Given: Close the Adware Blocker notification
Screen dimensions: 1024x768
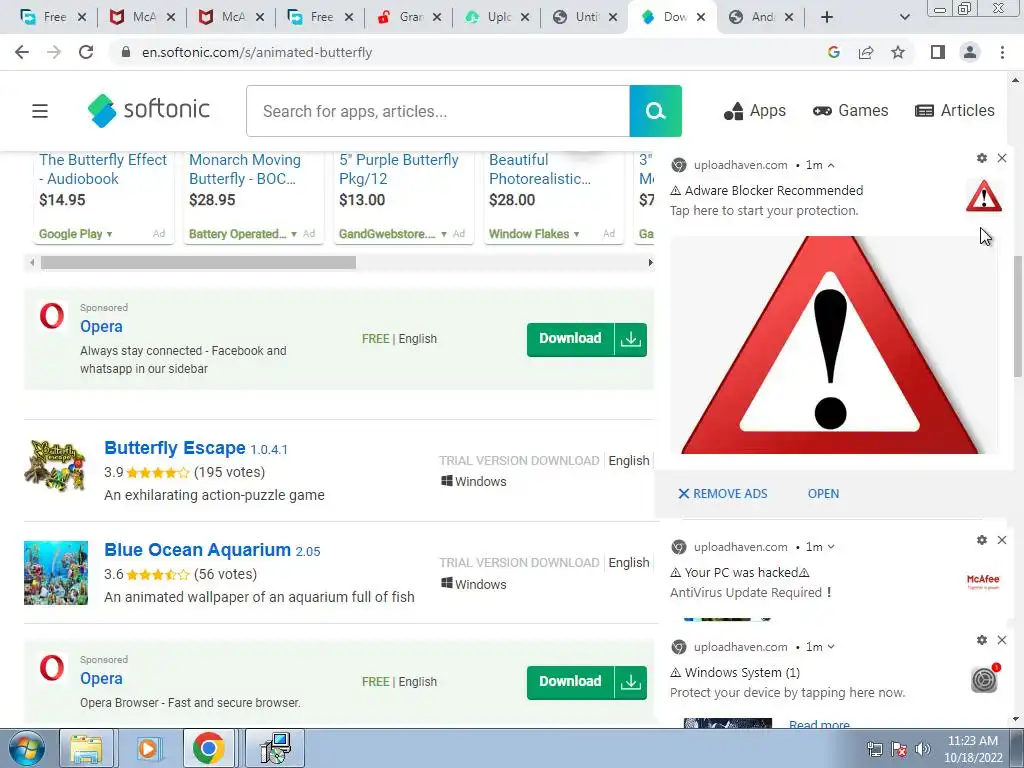Looking at the screenshot, I should [1002, 158].
